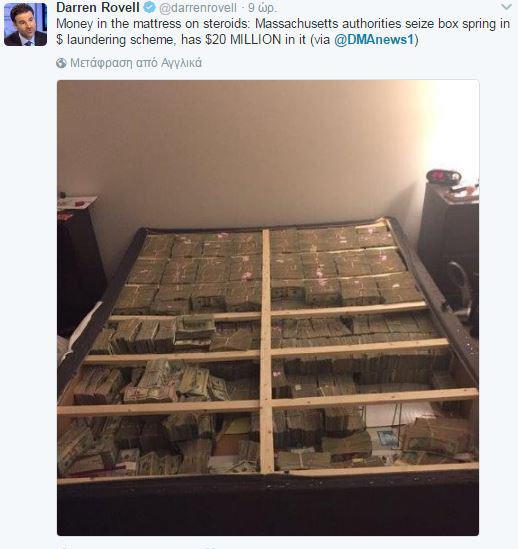Click tweet text line mentioning '$20 MILLION'
The image size is (518, 549).
pos(237,40)
